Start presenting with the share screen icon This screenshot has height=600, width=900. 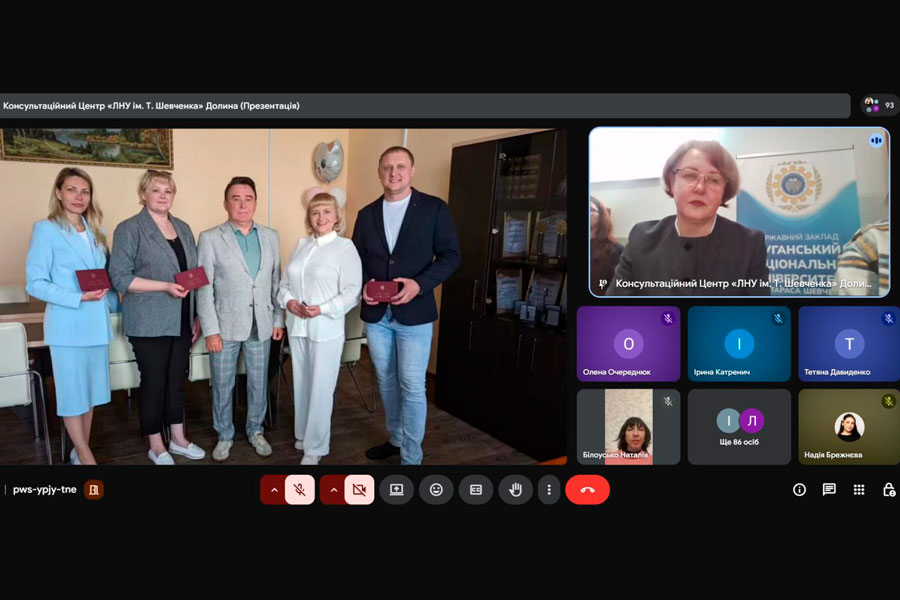(397, 490)
